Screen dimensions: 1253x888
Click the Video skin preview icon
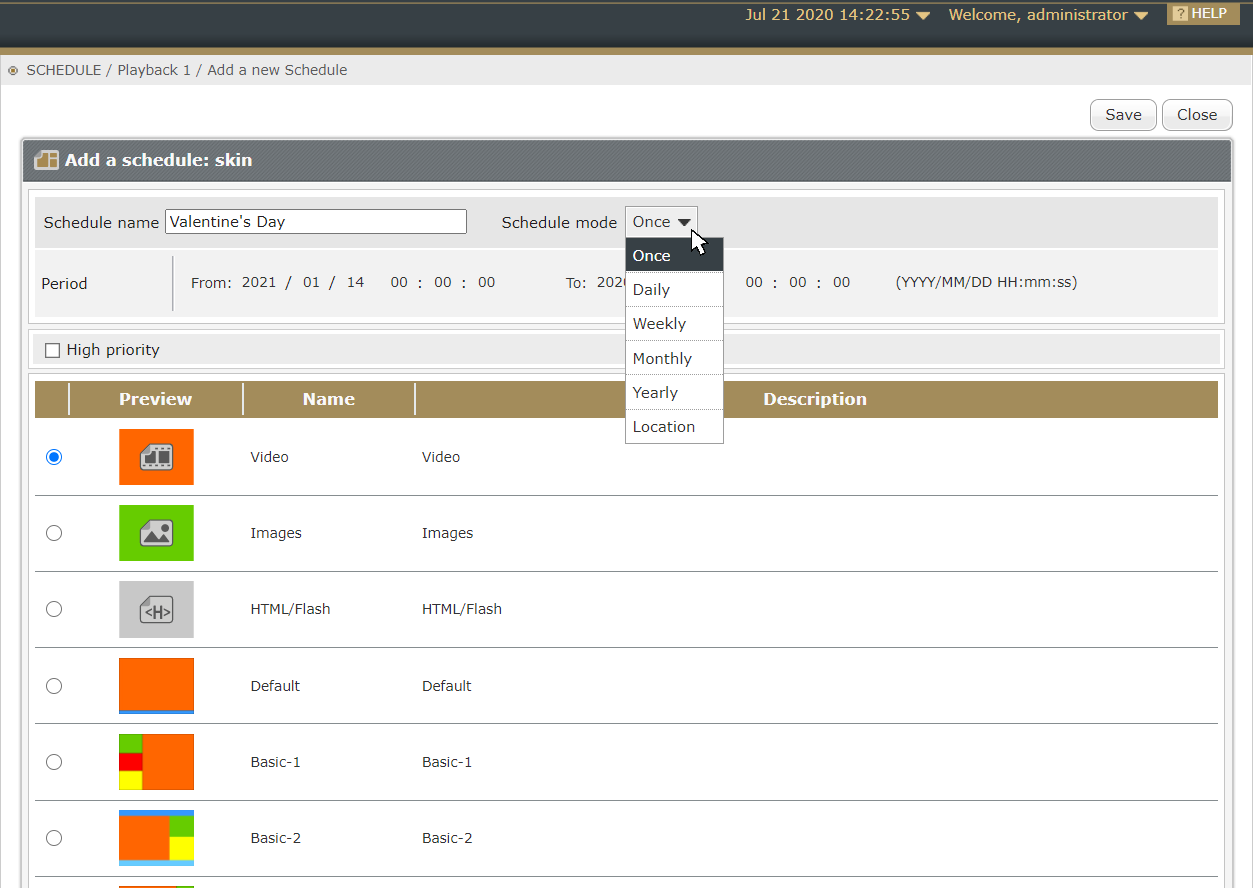pos(156,457)
